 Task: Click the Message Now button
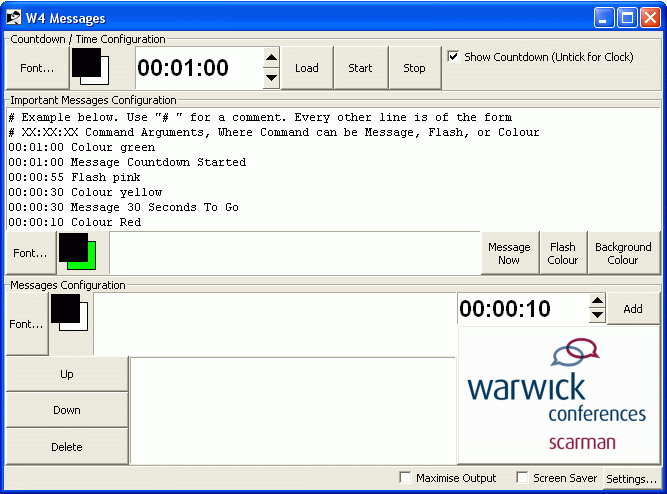pos(508,253)
